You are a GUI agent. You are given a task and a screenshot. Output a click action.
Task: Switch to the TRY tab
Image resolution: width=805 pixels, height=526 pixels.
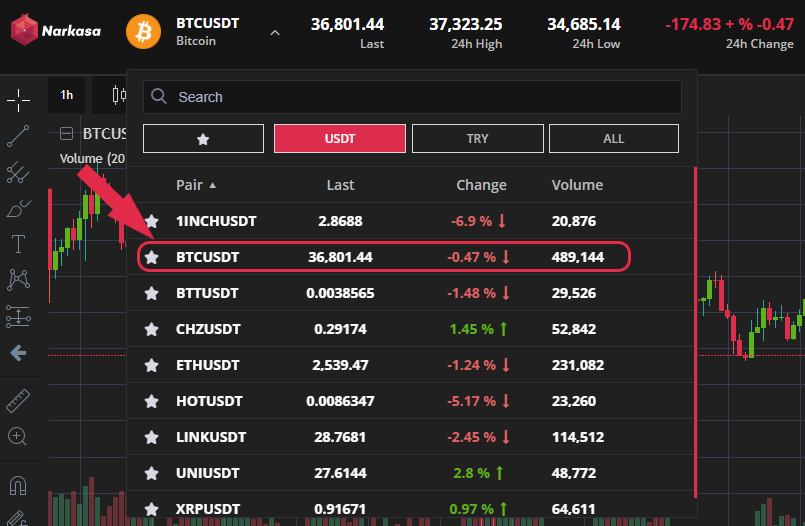coord(477,139)
